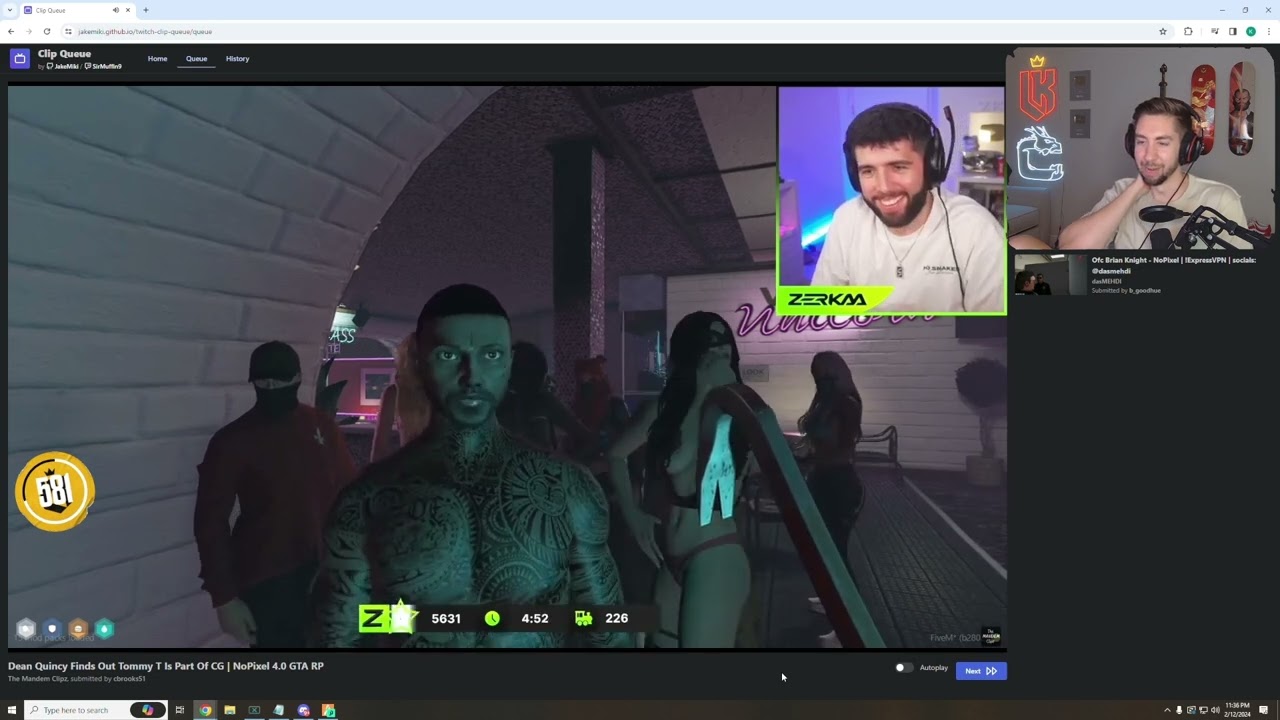Viewport: 1280px width, 720px height.
Task: Open the browser side panel icon
Action: 1233,31
